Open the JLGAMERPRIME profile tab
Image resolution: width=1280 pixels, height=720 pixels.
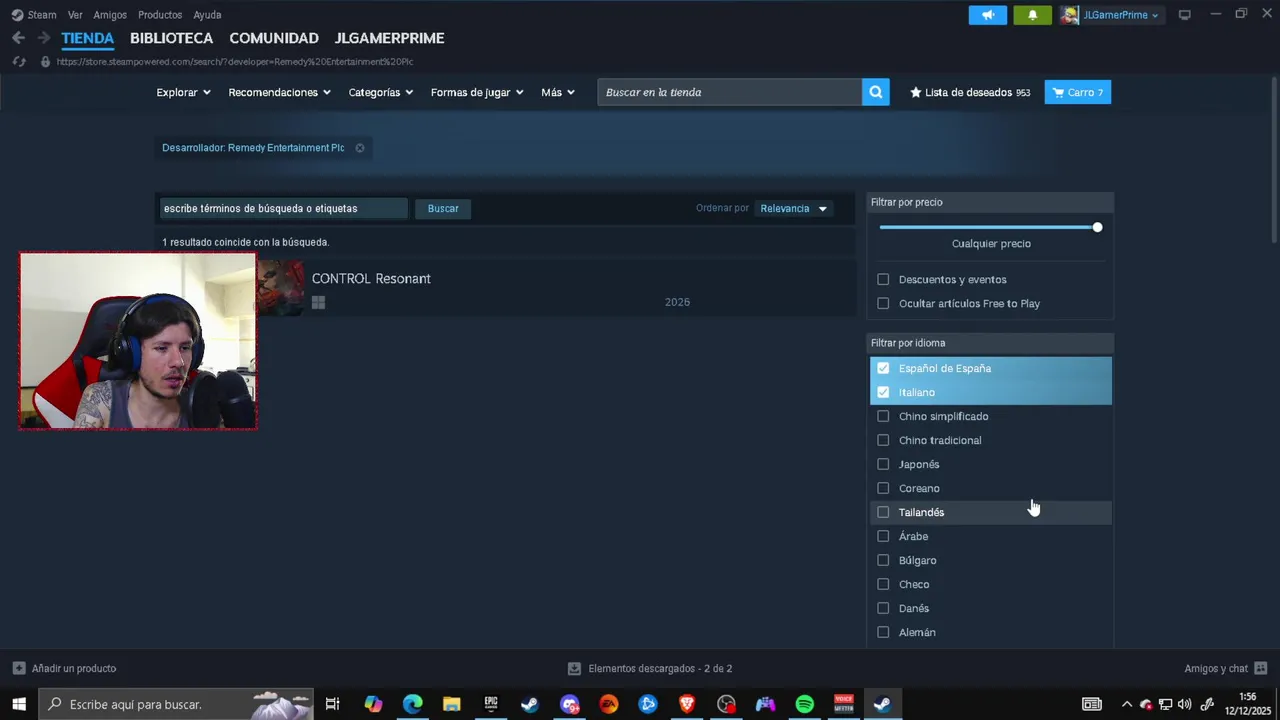coord(389,38)
